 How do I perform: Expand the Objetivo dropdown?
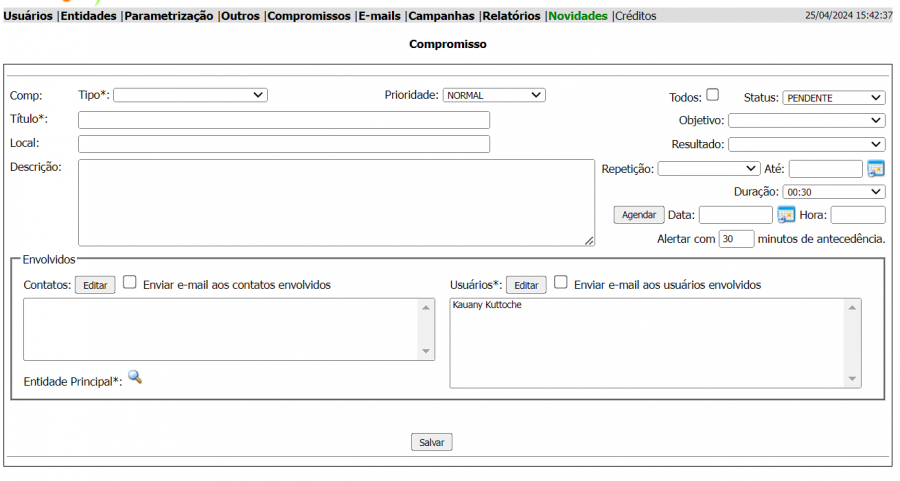pos(806,120)
